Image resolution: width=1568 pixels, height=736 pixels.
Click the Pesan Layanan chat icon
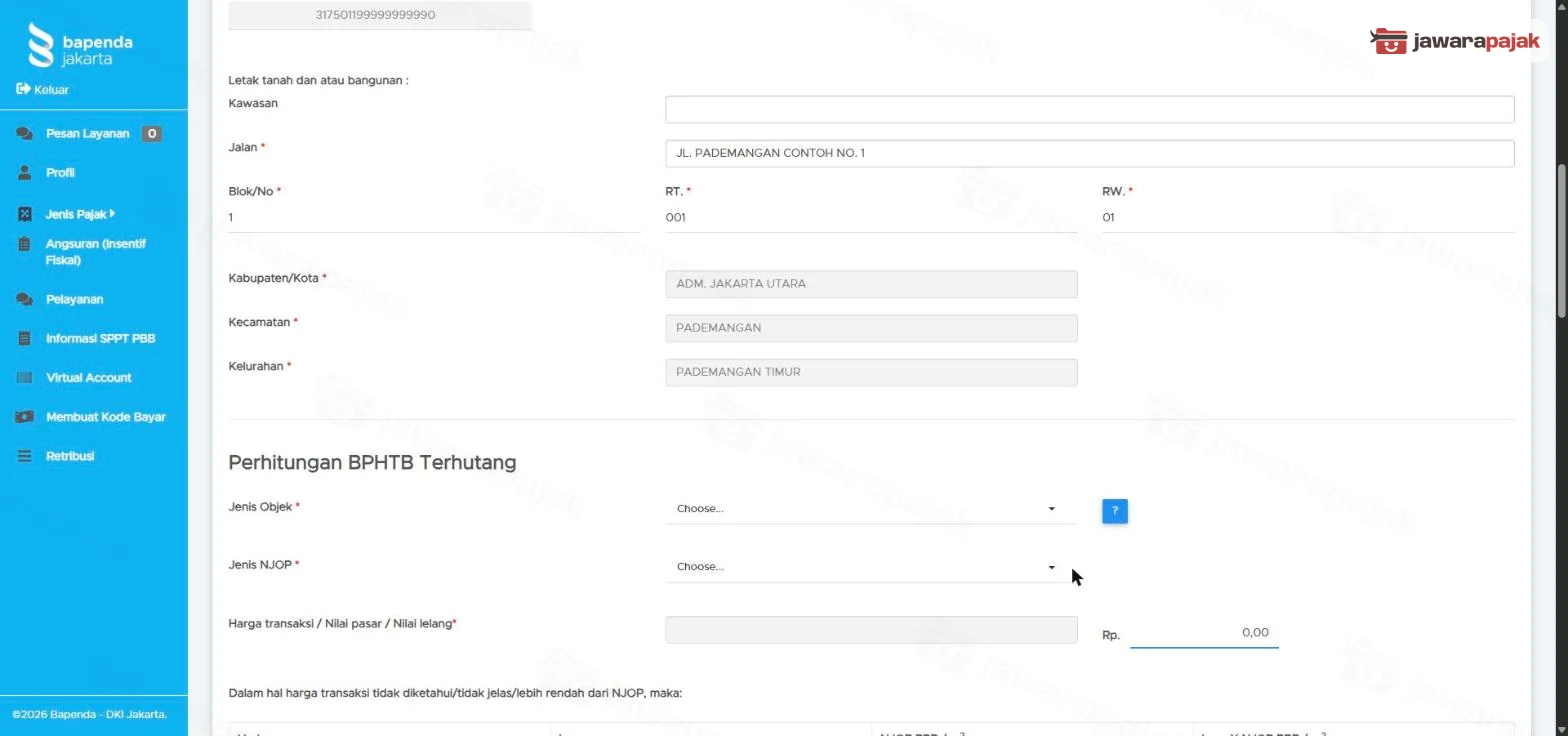click(24, 134)
